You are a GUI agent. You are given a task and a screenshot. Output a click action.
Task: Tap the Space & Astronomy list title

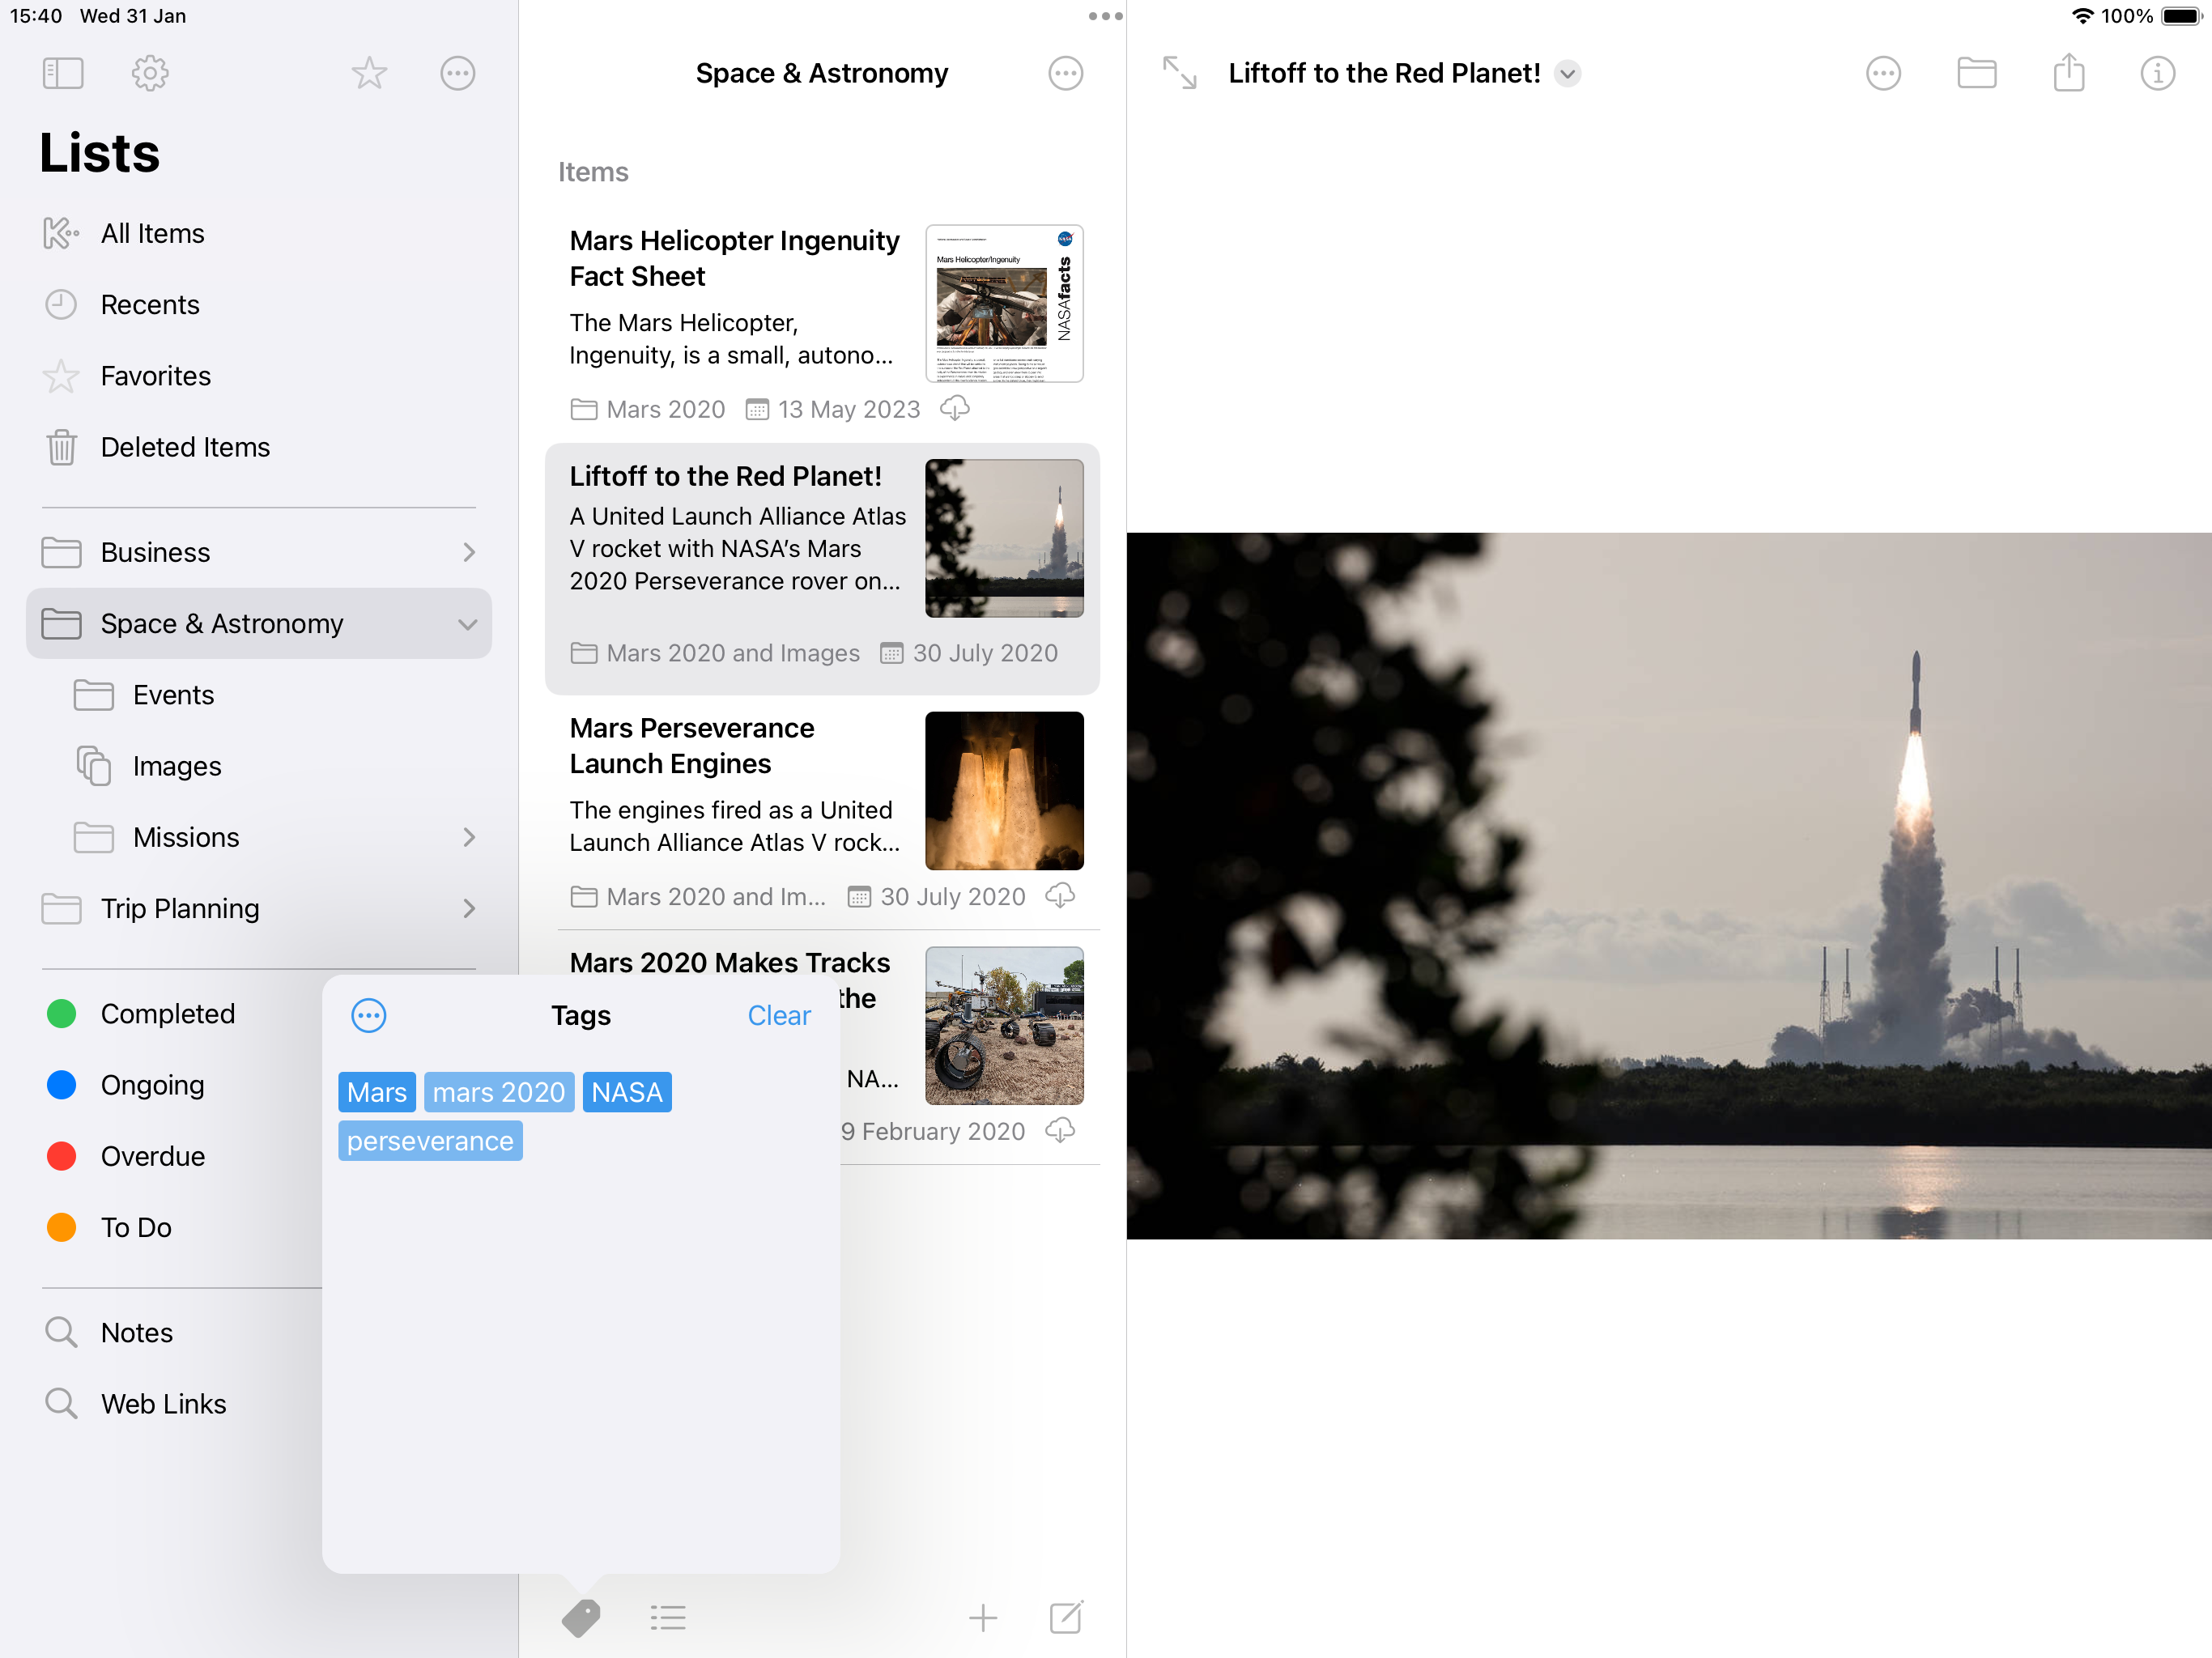(822, 73)
